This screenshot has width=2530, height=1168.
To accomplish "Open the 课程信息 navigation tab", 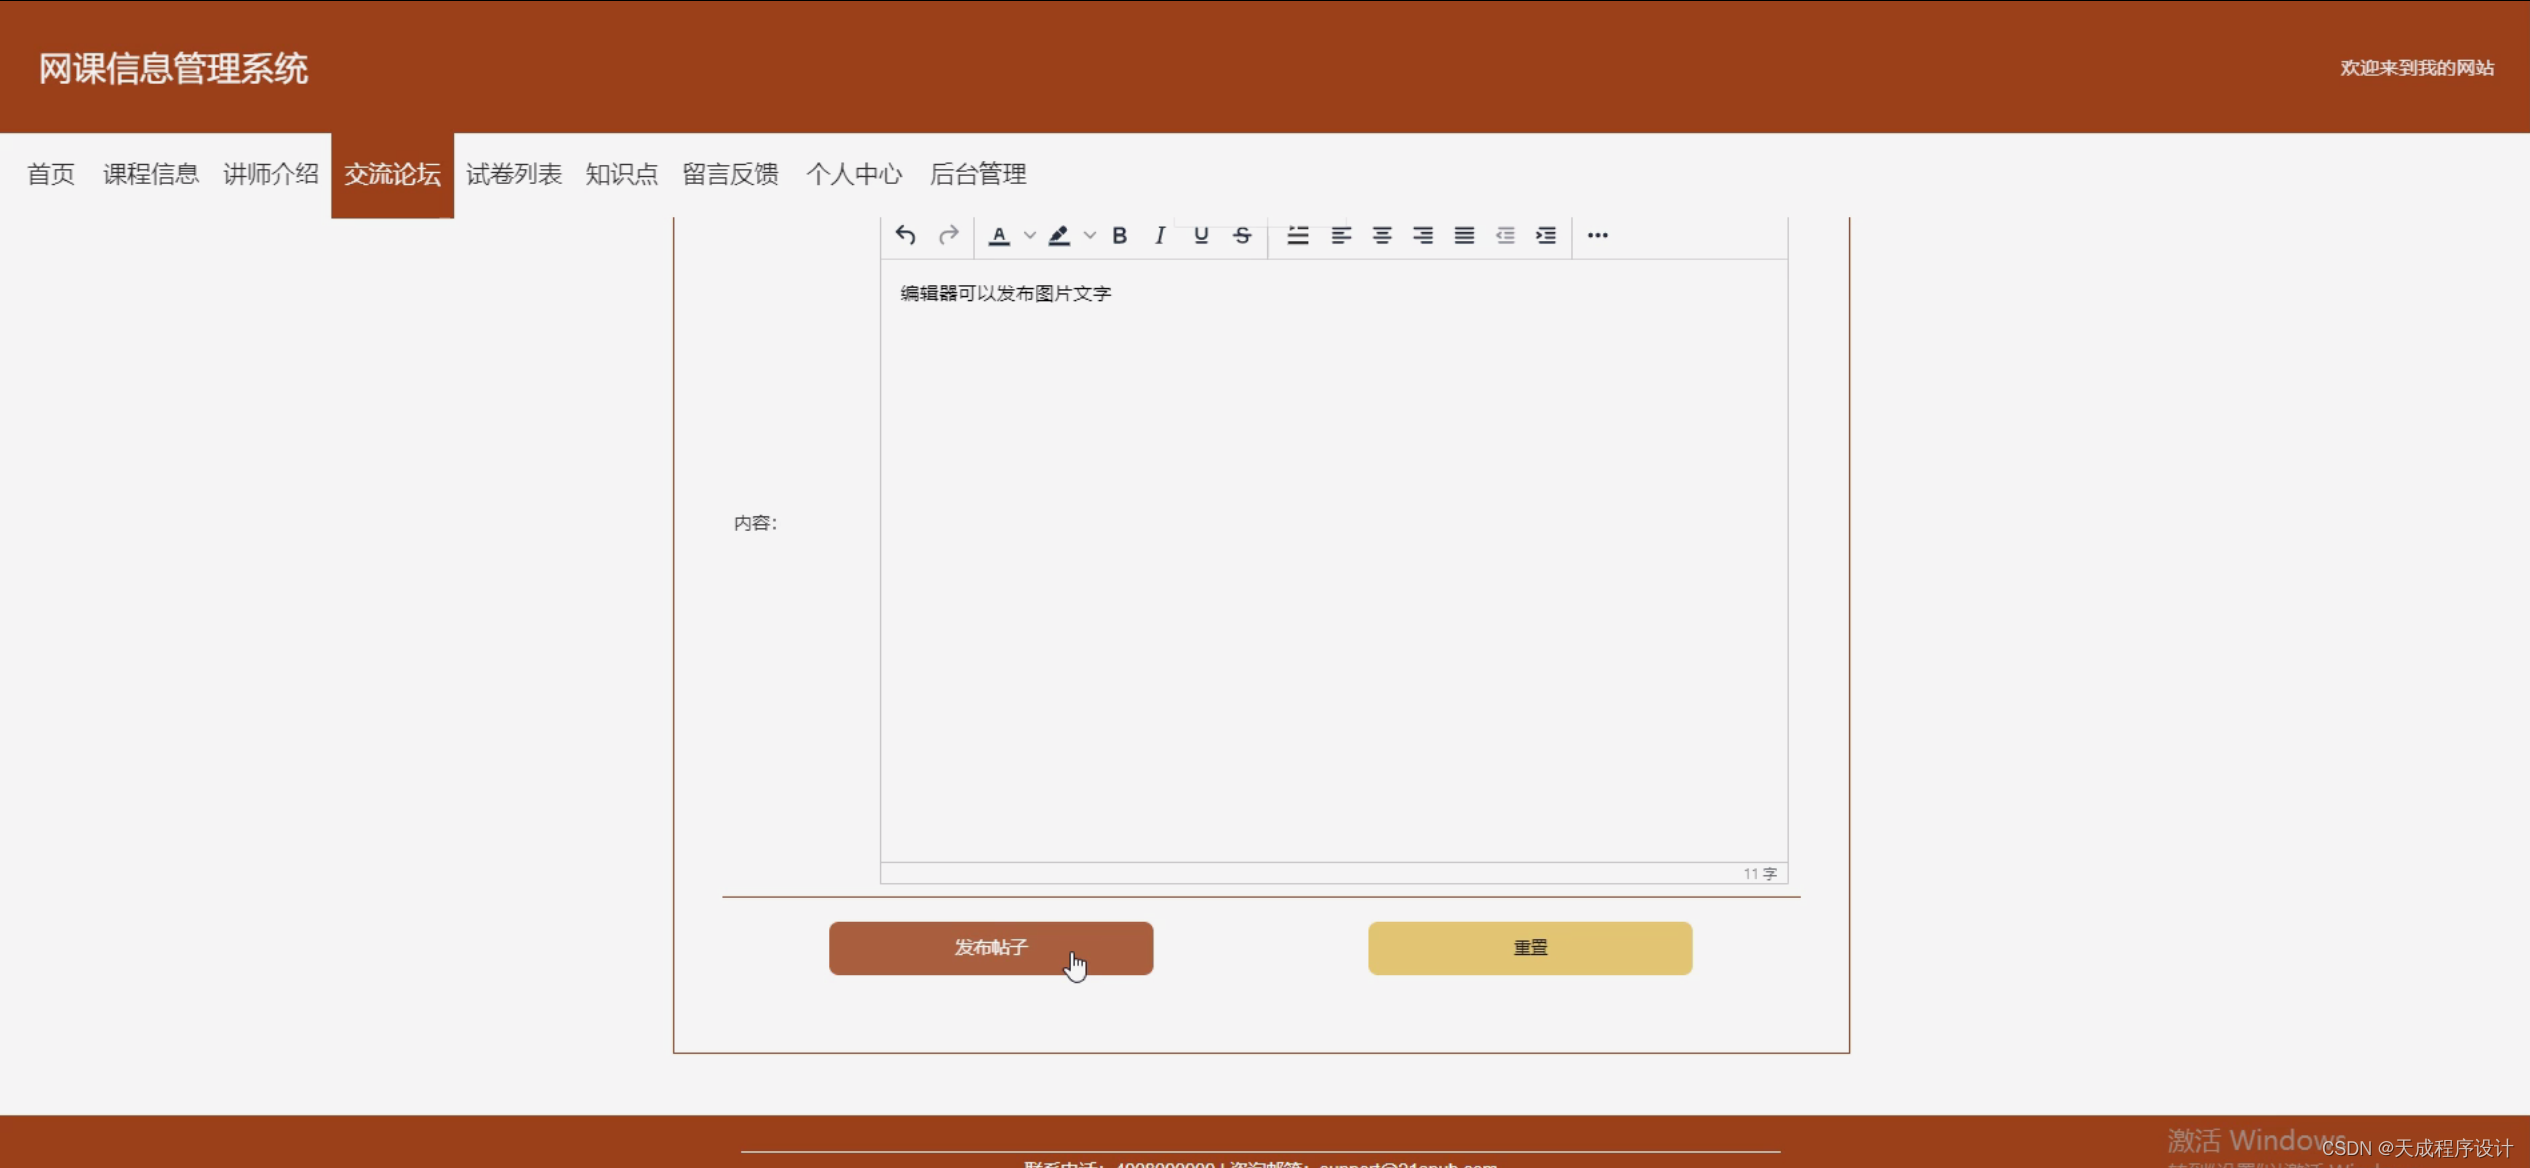I will 151,174.
